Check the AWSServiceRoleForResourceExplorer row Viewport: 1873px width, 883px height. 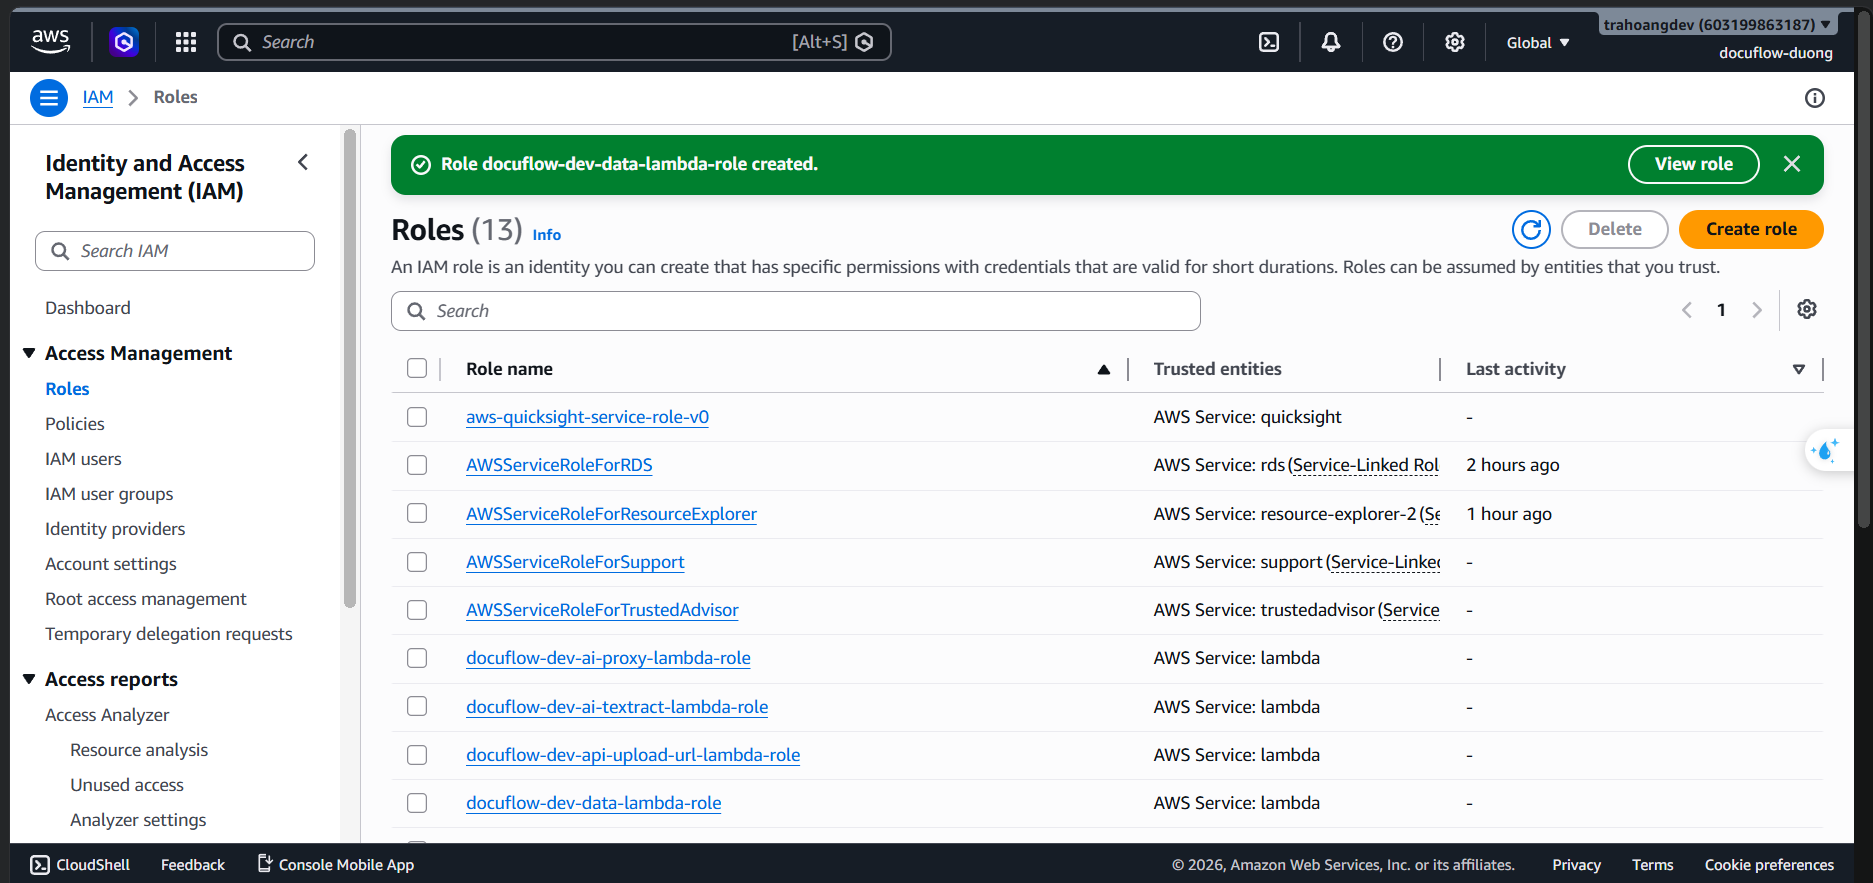[417, 513]
